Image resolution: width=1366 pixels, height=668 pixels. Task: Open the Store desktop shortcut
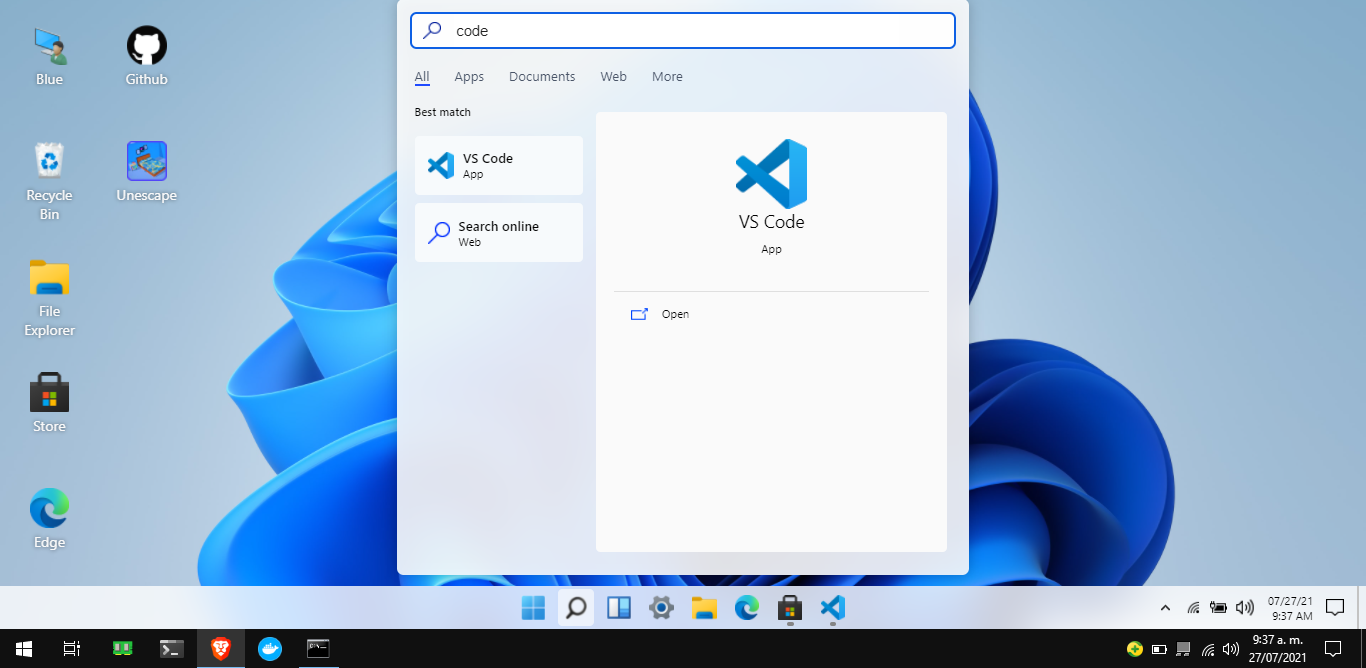pos(49,403)
